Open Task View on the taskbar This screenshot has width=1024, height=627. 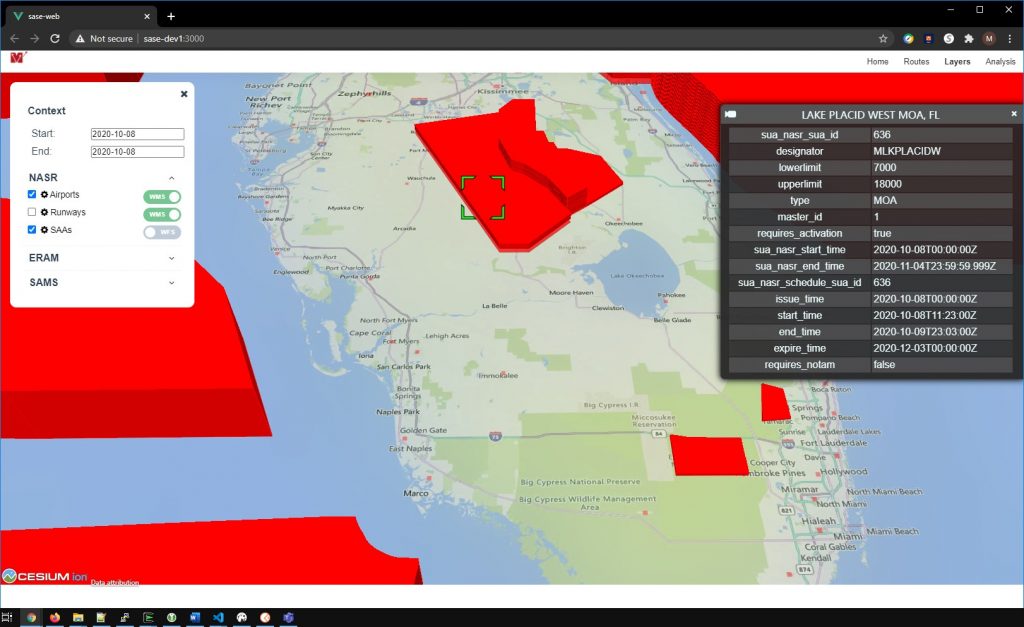tap(7, 617)
